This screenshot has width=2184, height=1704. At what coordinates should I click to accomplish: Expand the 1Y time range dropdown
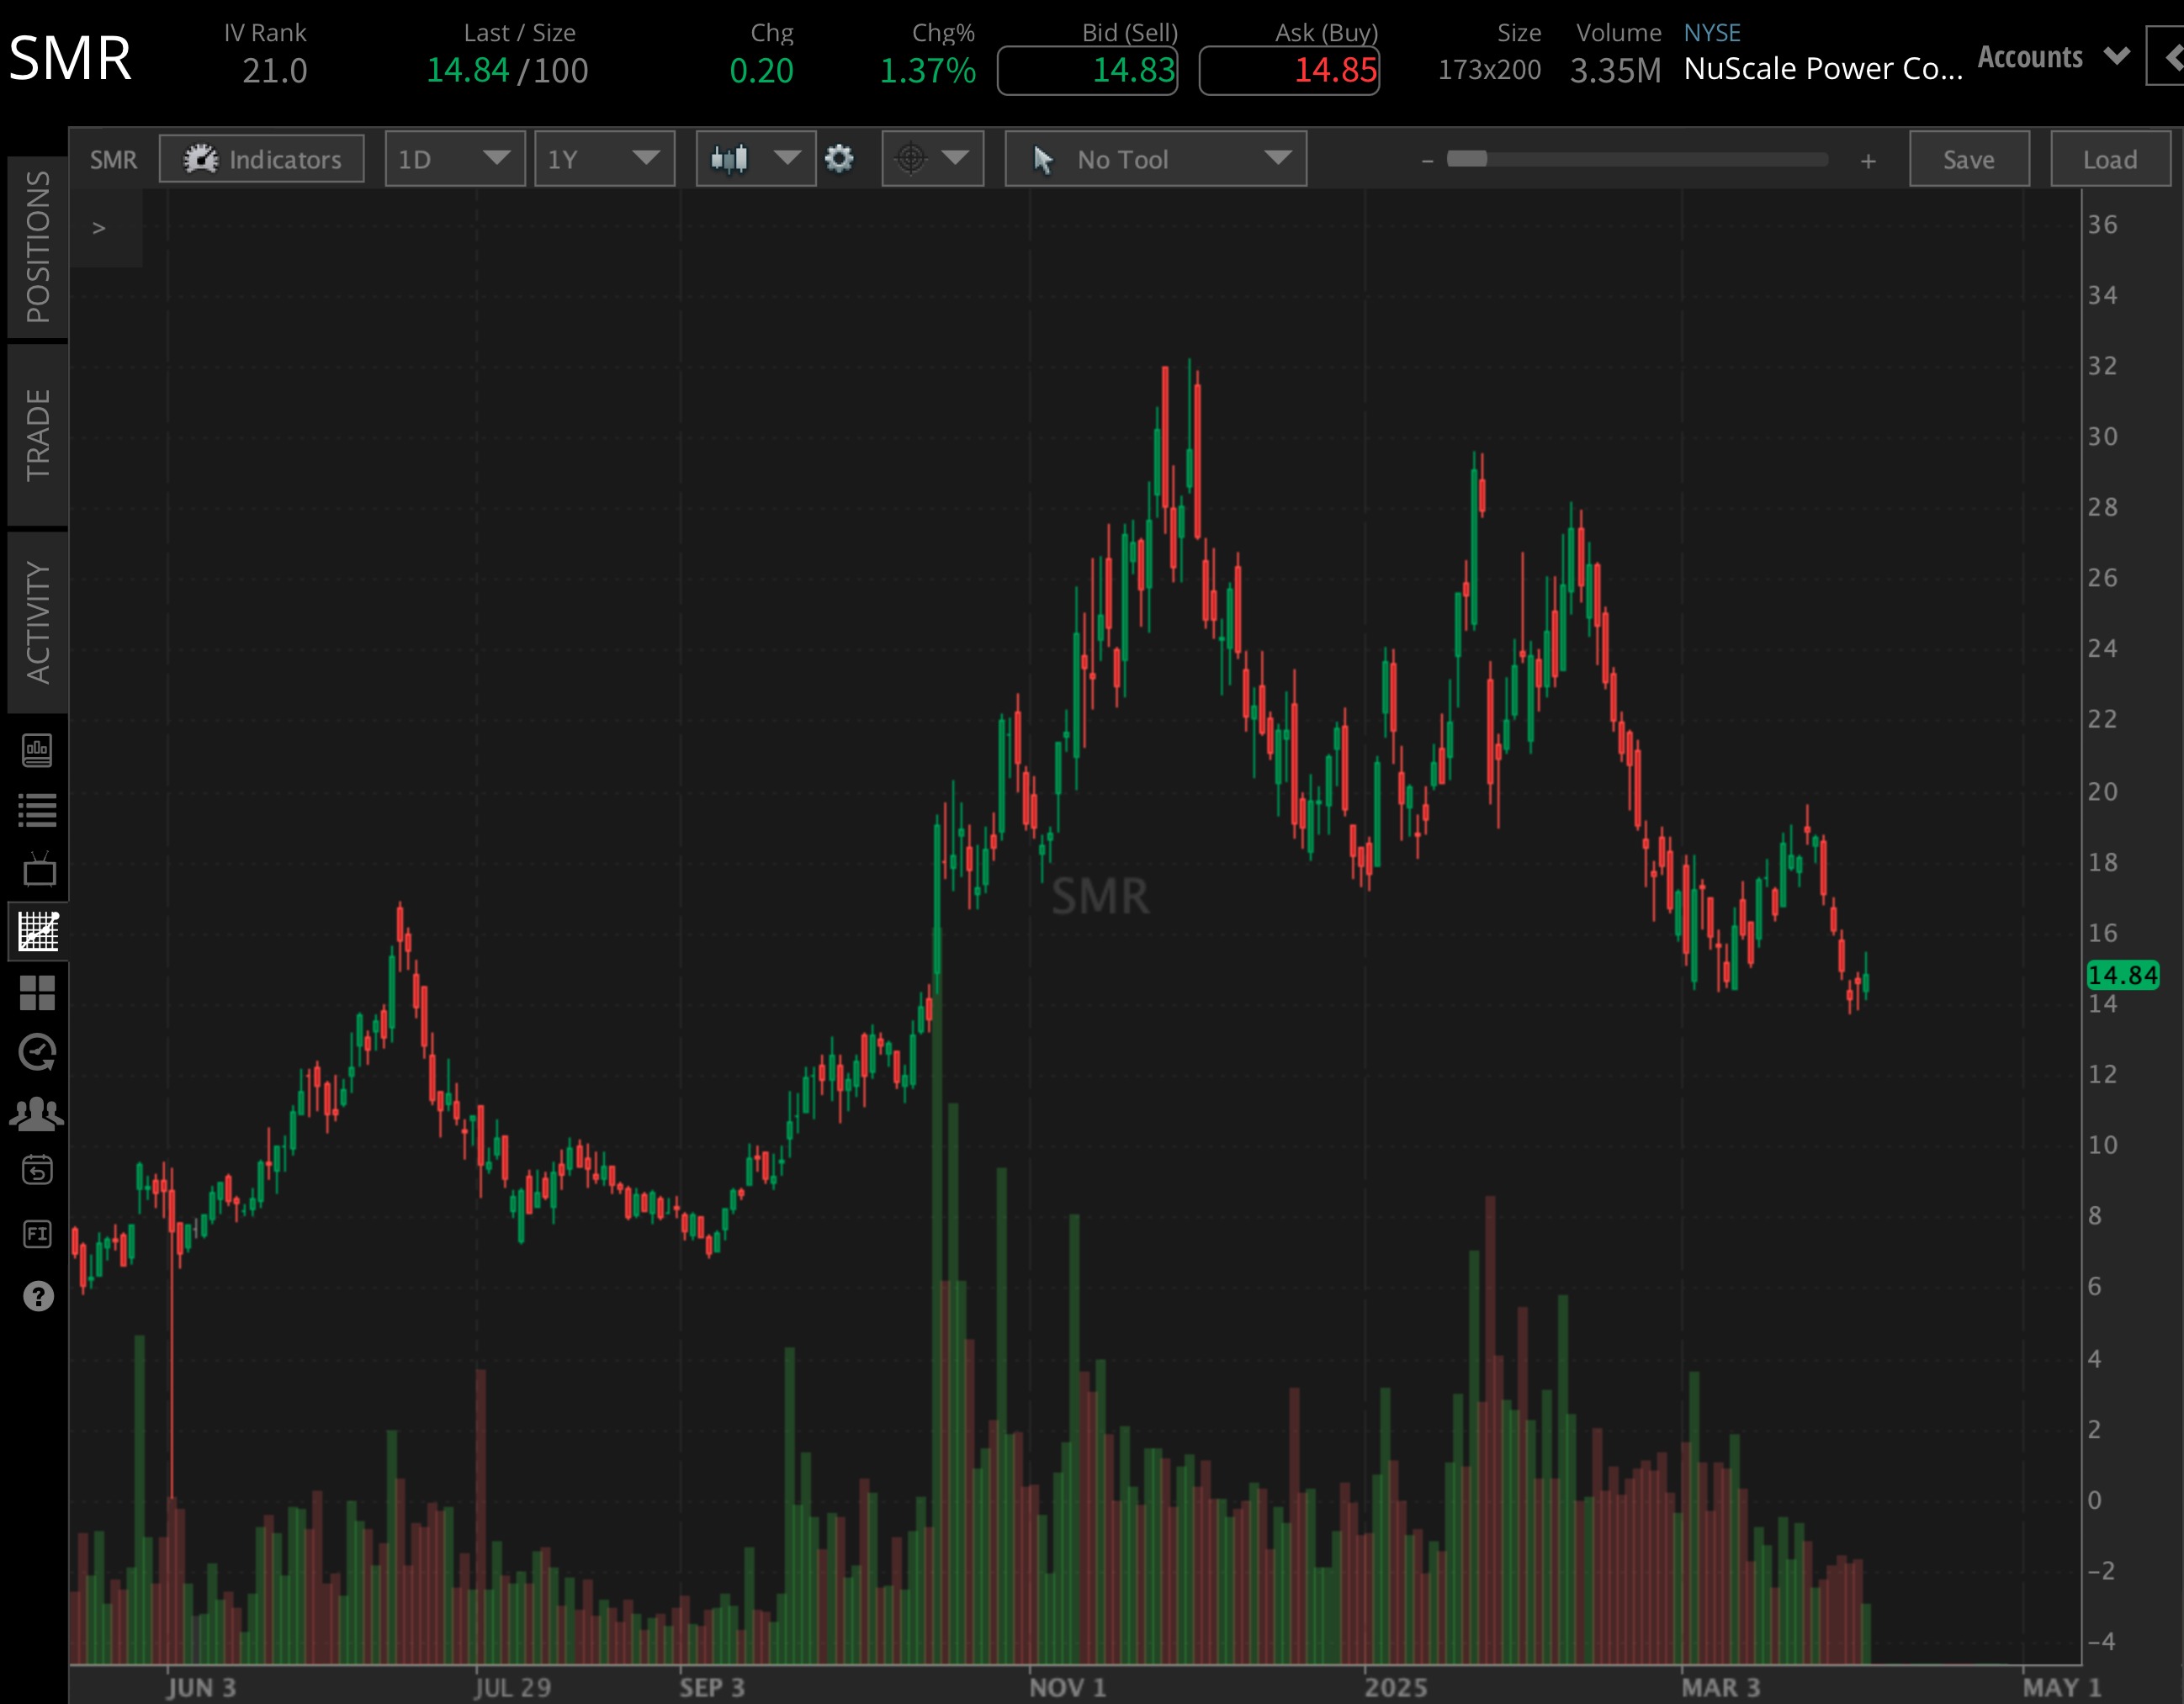pyautogui.click(x=604, y=158)
